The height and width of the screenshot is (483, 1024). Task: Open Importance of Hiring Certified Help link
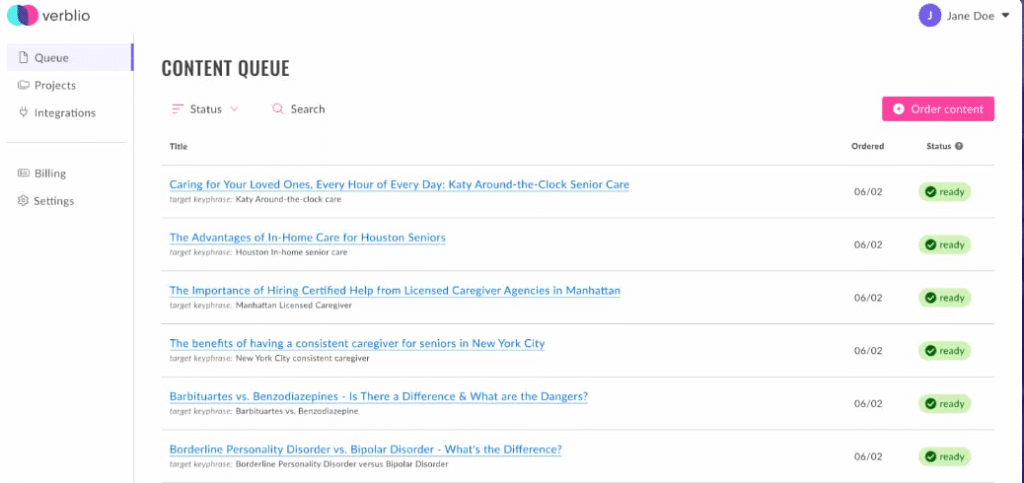[x=394, y=290]
